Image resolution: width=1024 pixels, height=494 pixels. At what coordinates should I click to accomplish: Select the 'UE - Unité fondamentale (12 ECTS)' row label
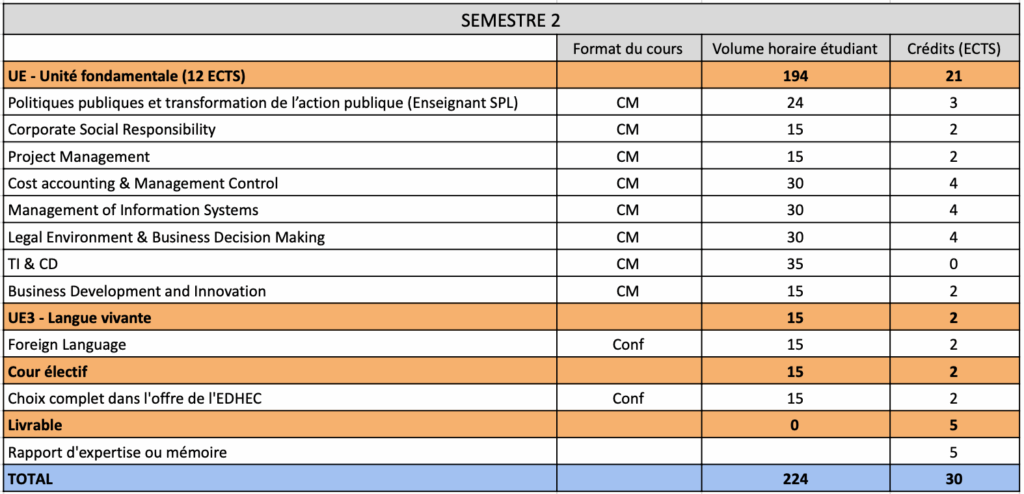[x=126, y=75]
